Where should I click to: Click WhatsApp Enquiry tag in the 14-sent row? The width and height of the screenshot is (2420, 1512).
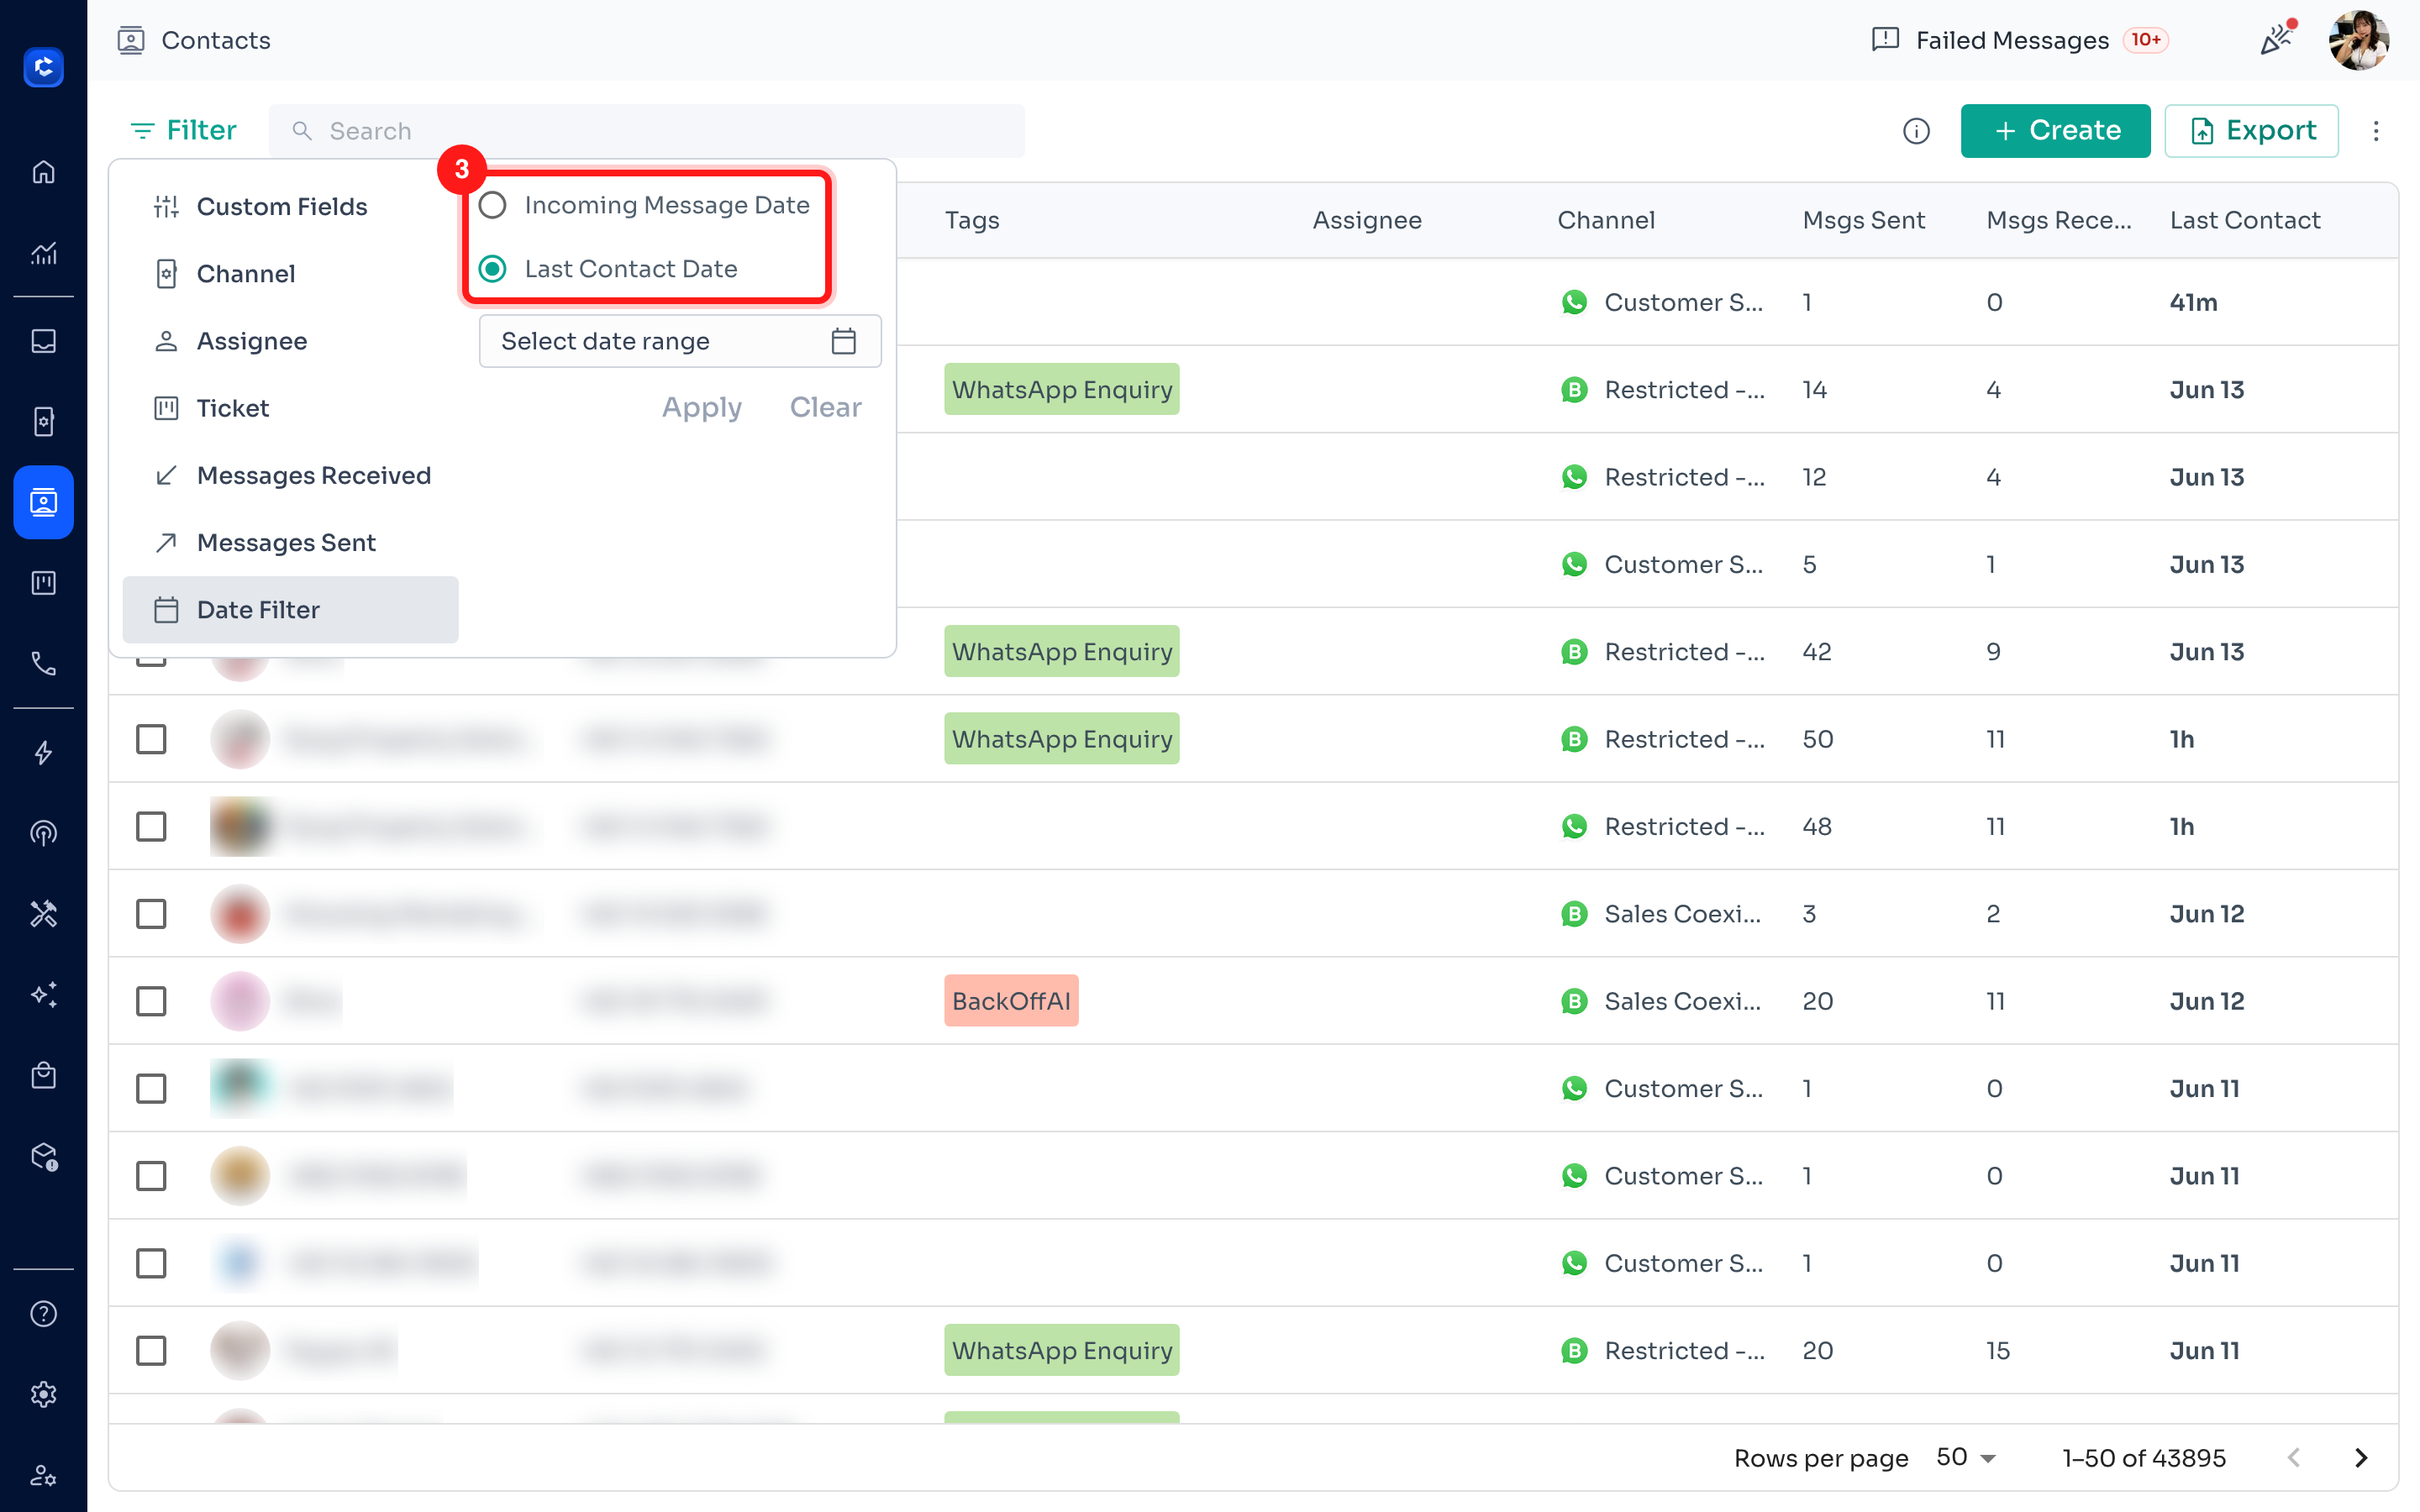(1062, 389)
